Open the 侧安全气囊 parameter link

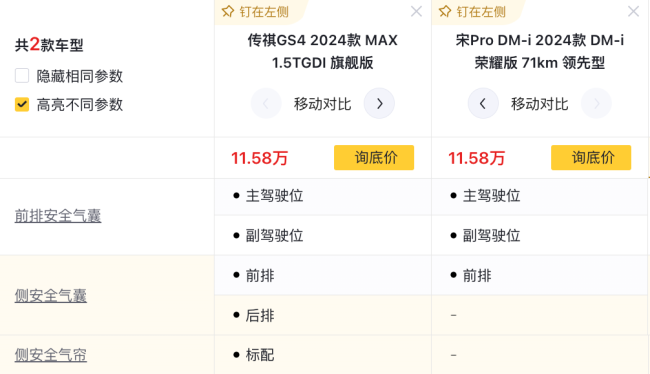click(51, 296)
